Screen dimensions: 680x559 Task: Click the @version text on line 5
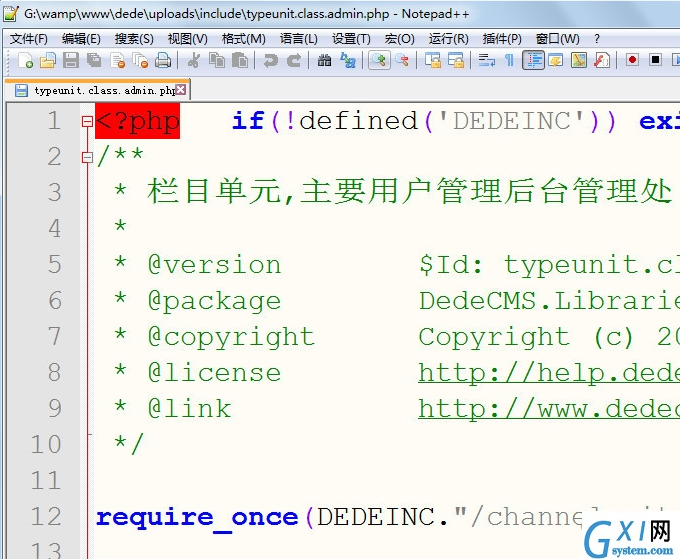click(x=215, y=265)
